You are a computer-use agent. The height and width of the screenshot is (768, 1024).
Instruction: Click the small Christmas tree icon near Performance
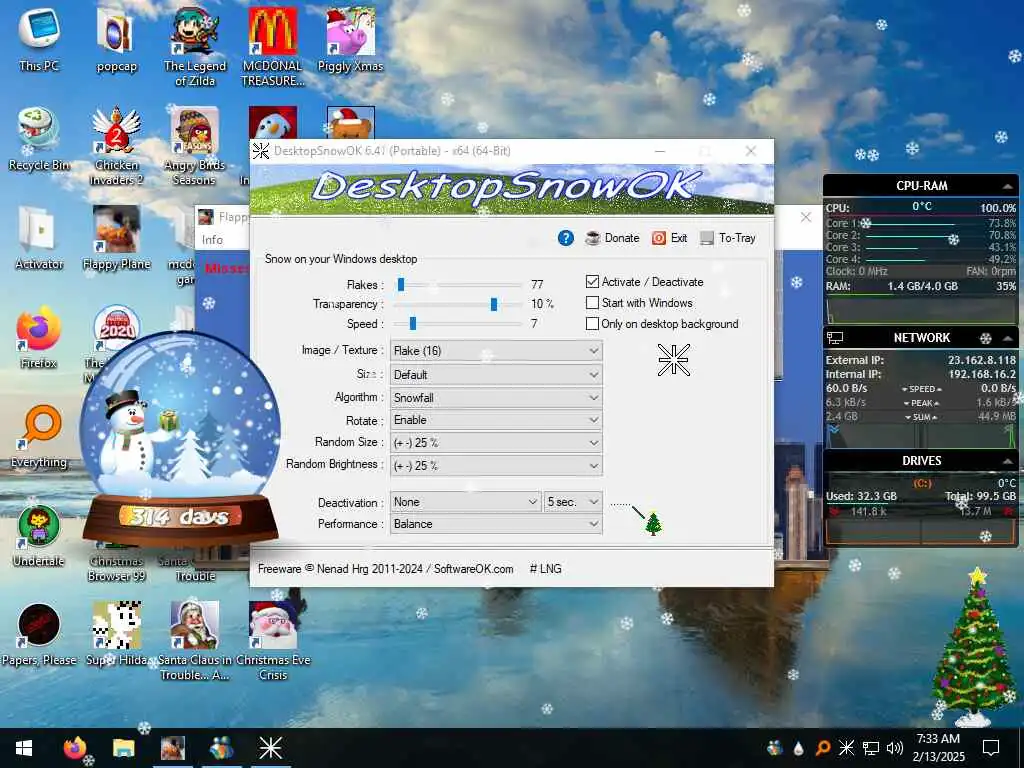tap(653, 523)
